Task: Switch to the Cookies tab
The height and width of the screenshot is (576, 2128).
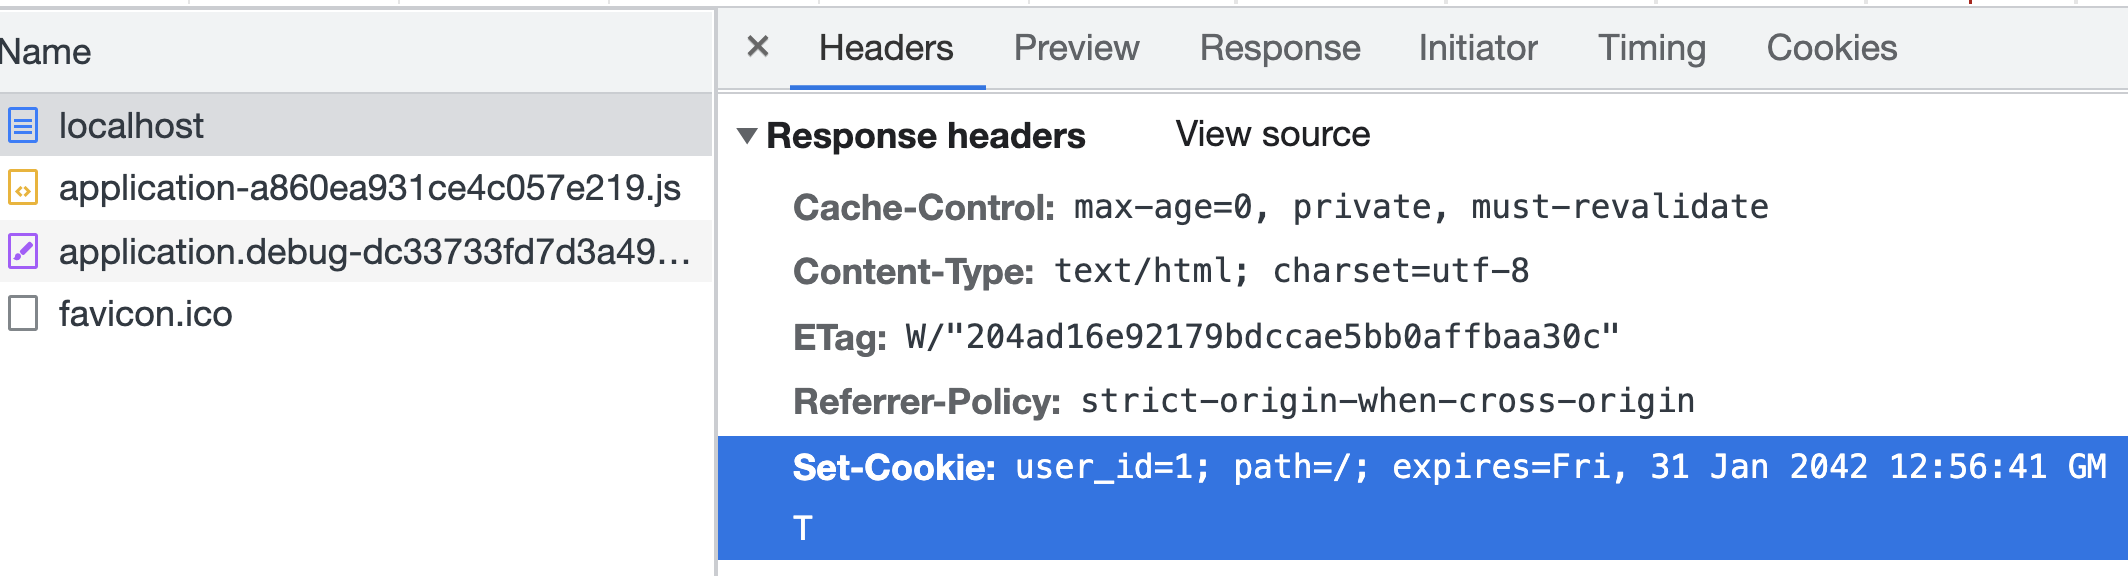Action: click(x=1831, y=48)
